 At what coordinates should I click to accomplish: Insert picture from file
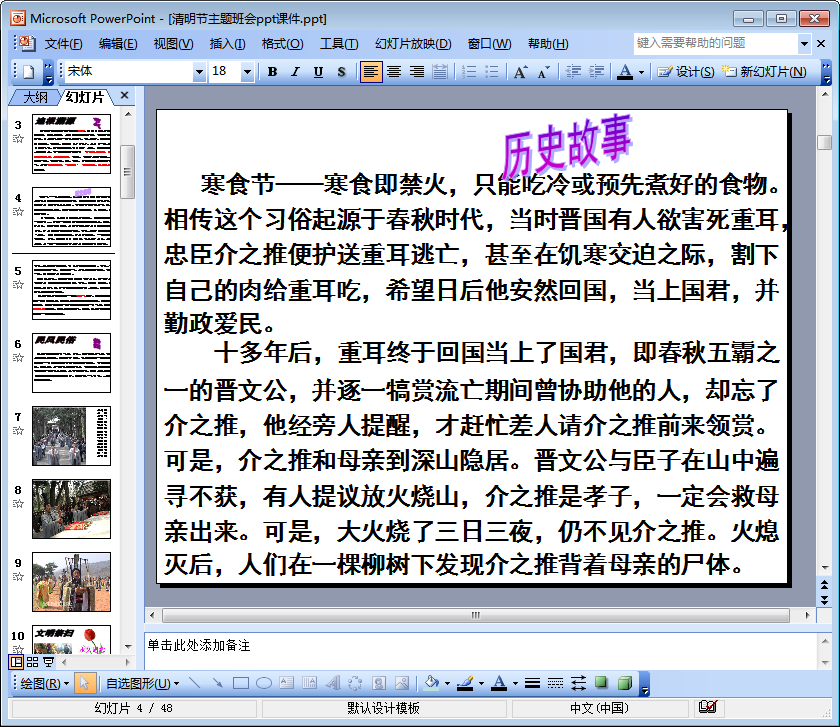402,683
